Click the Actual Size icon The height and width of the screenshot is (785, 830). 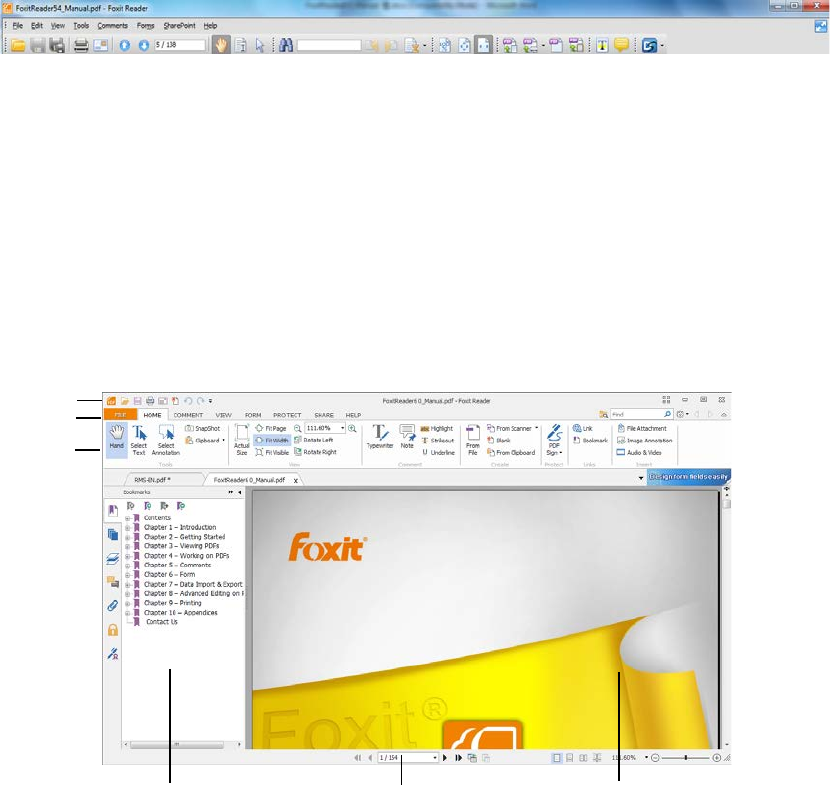click(241, 439)
